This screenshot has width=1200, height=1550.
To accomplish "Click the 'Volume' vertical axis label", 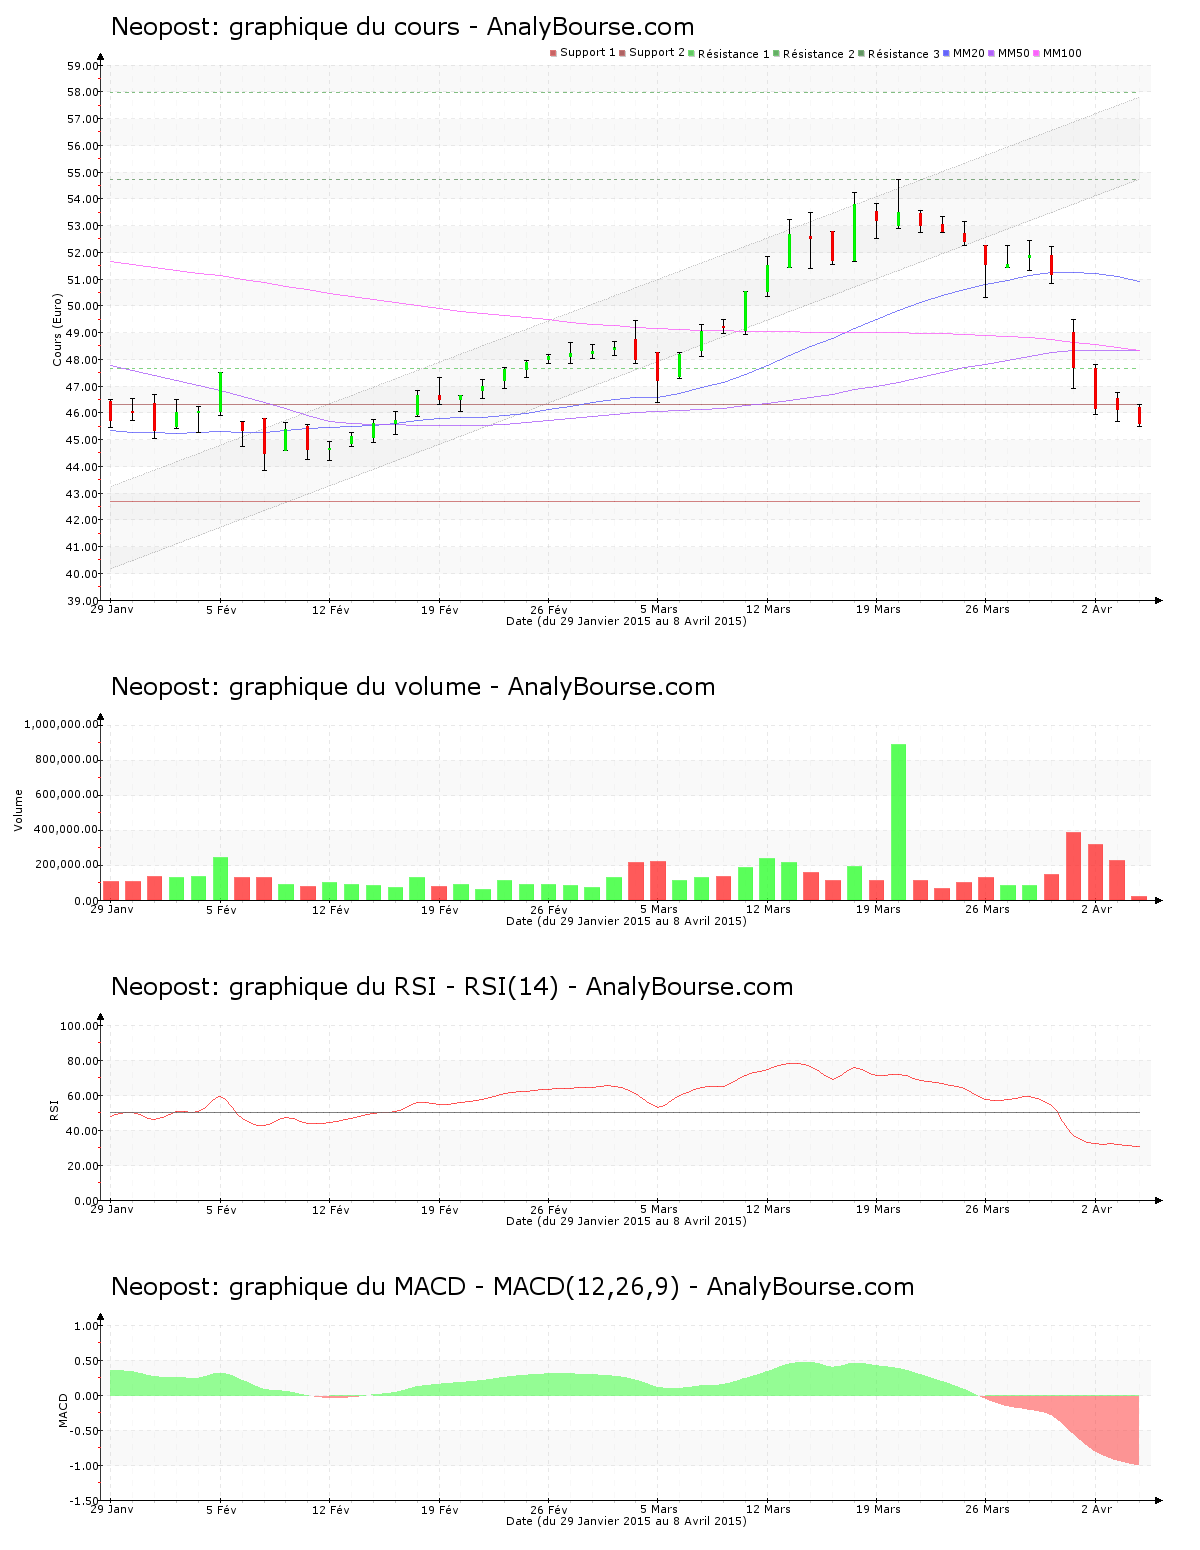I will click(18, 810).
